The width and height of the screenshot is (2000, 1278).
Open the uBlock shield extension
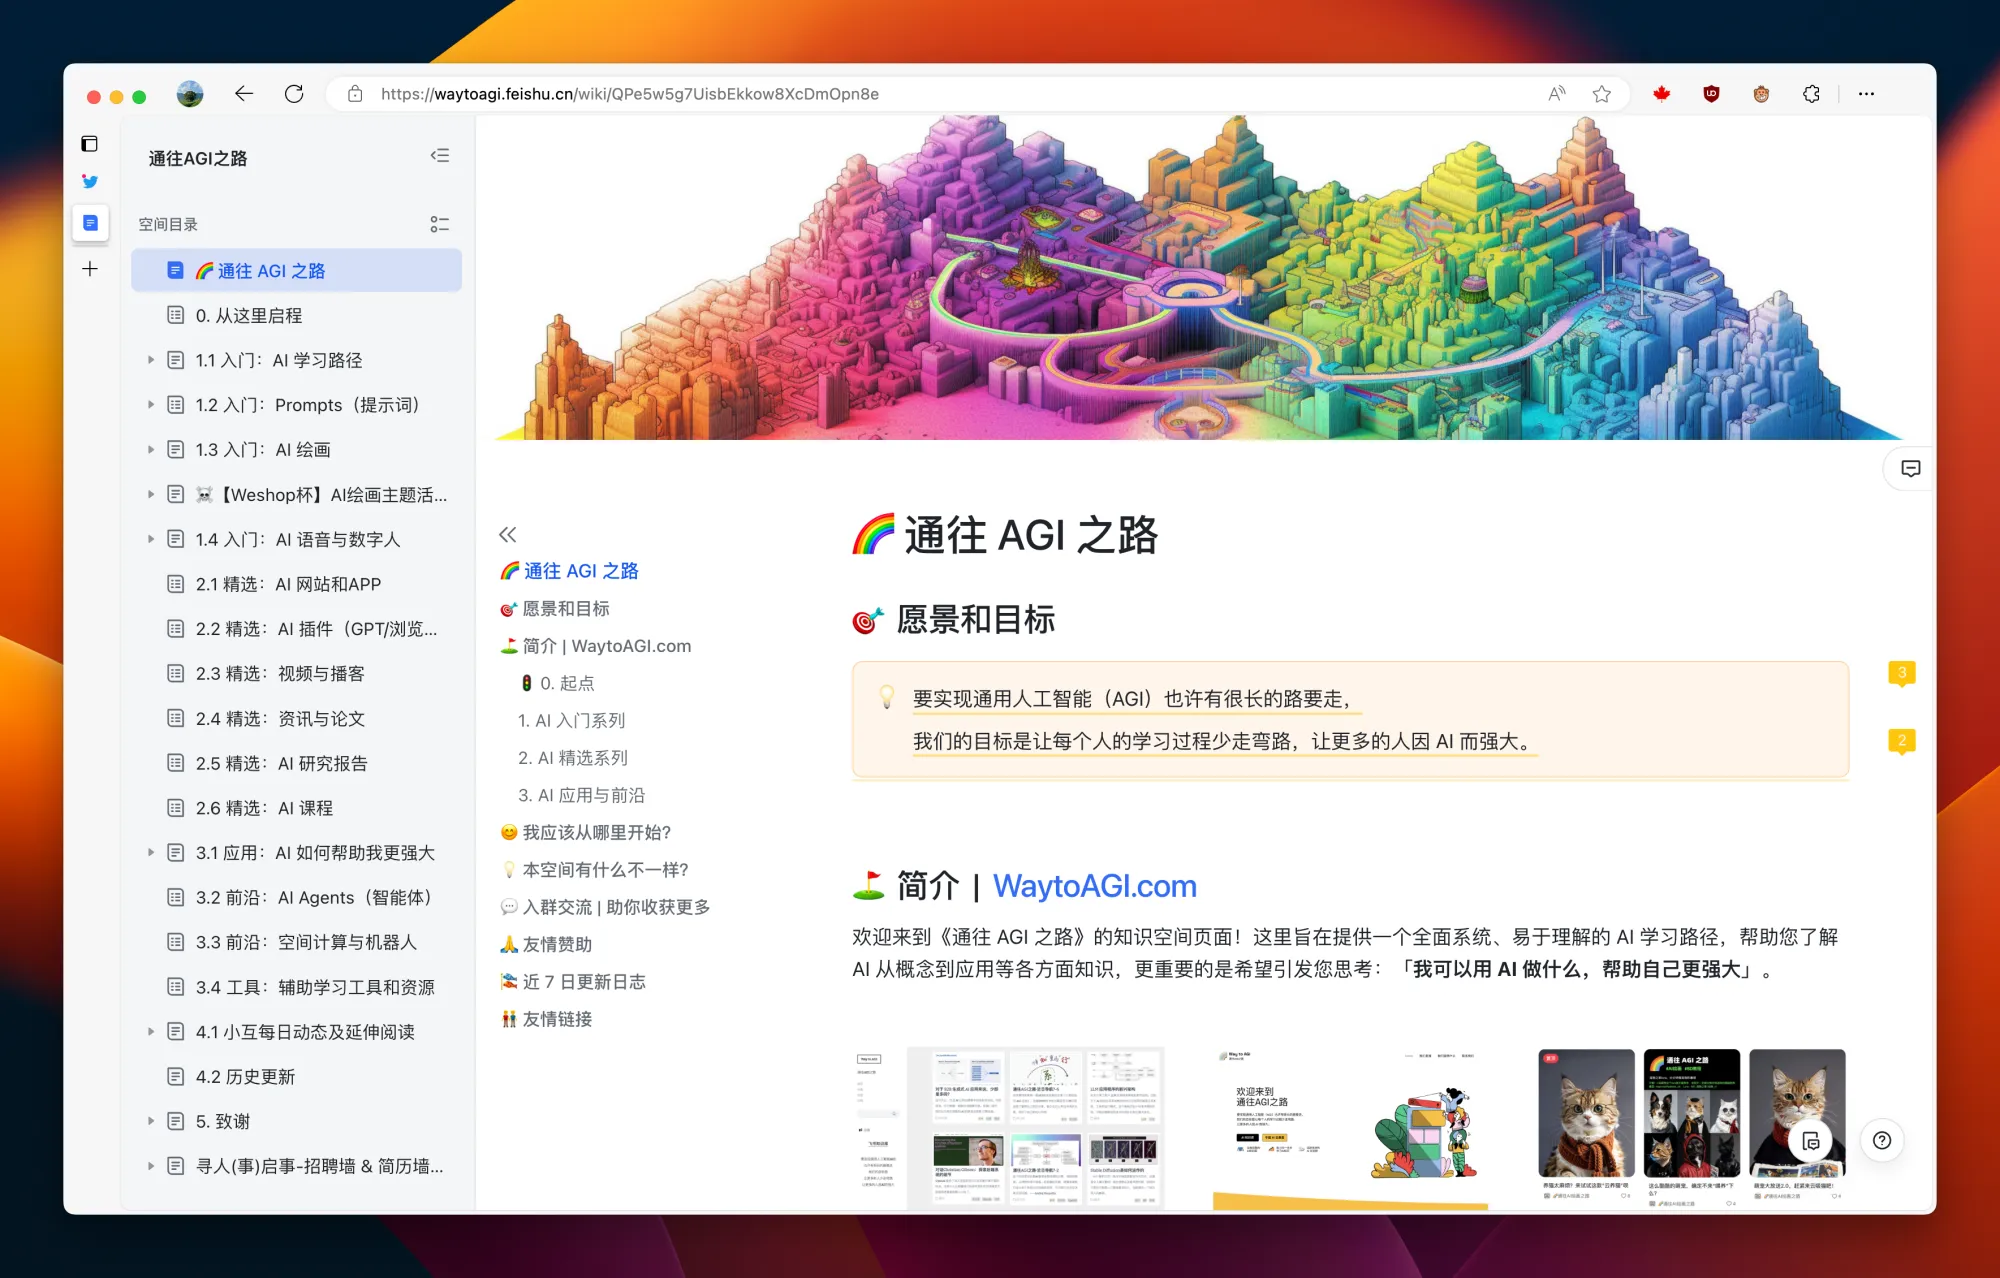(x=1711, y=94)
